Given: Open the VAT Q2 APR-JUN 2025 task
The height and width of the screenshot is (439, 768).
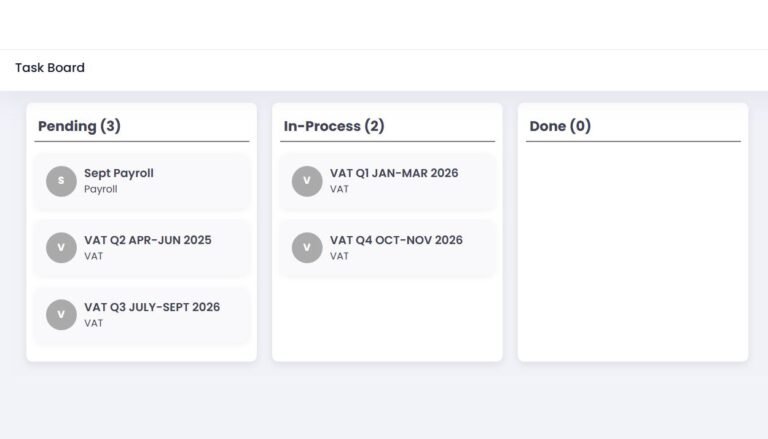Looking at the screenshot, I should 147,240.
